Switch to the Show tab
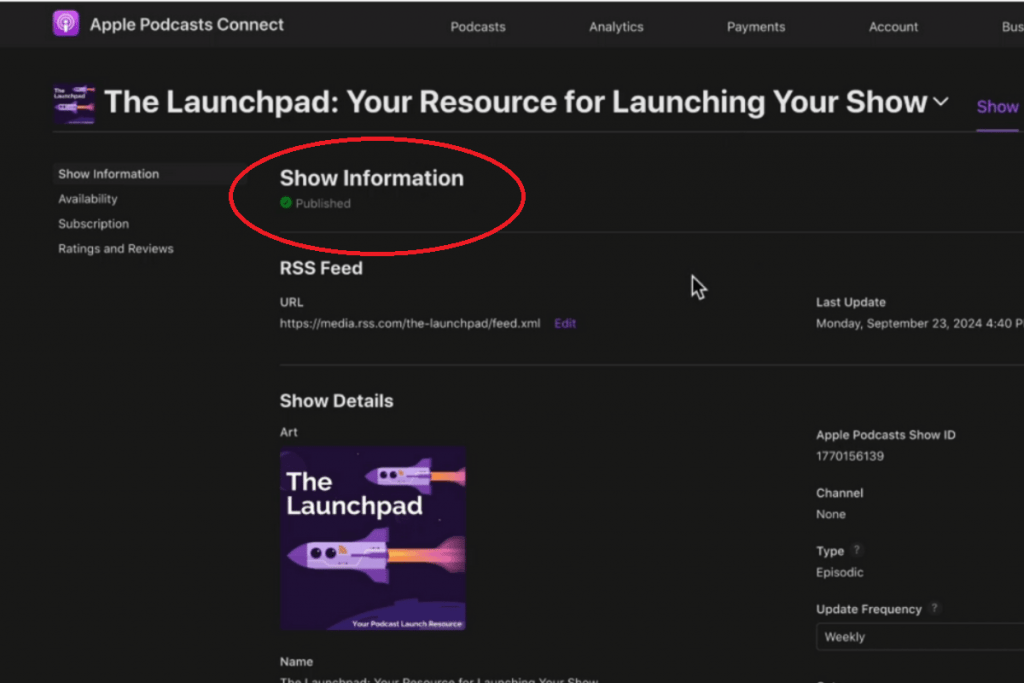The image size is (1024, 683). point(996,107)
